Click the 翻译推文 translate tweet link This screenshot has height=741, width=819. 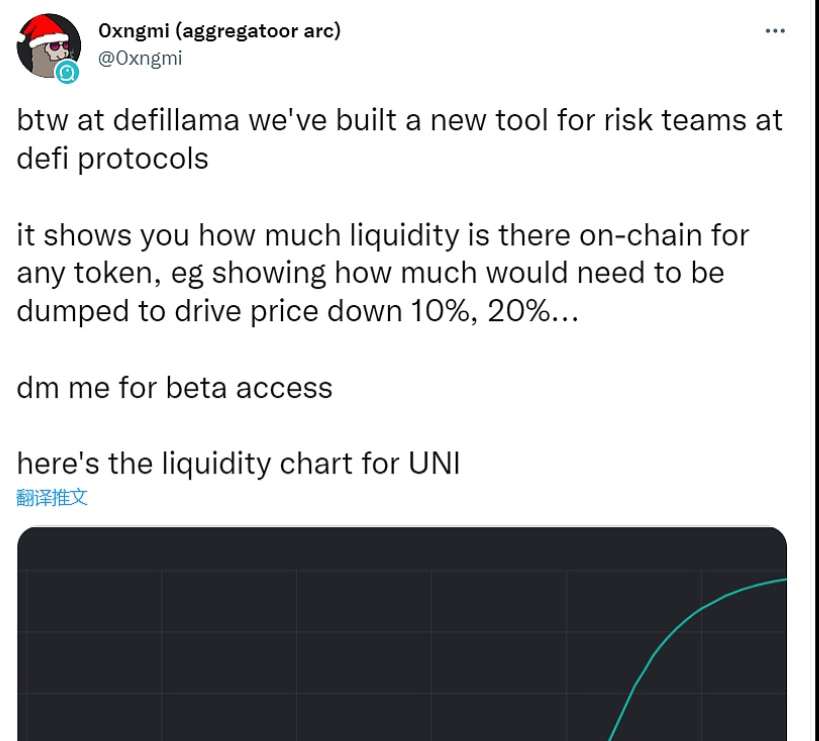coord(52,497)
